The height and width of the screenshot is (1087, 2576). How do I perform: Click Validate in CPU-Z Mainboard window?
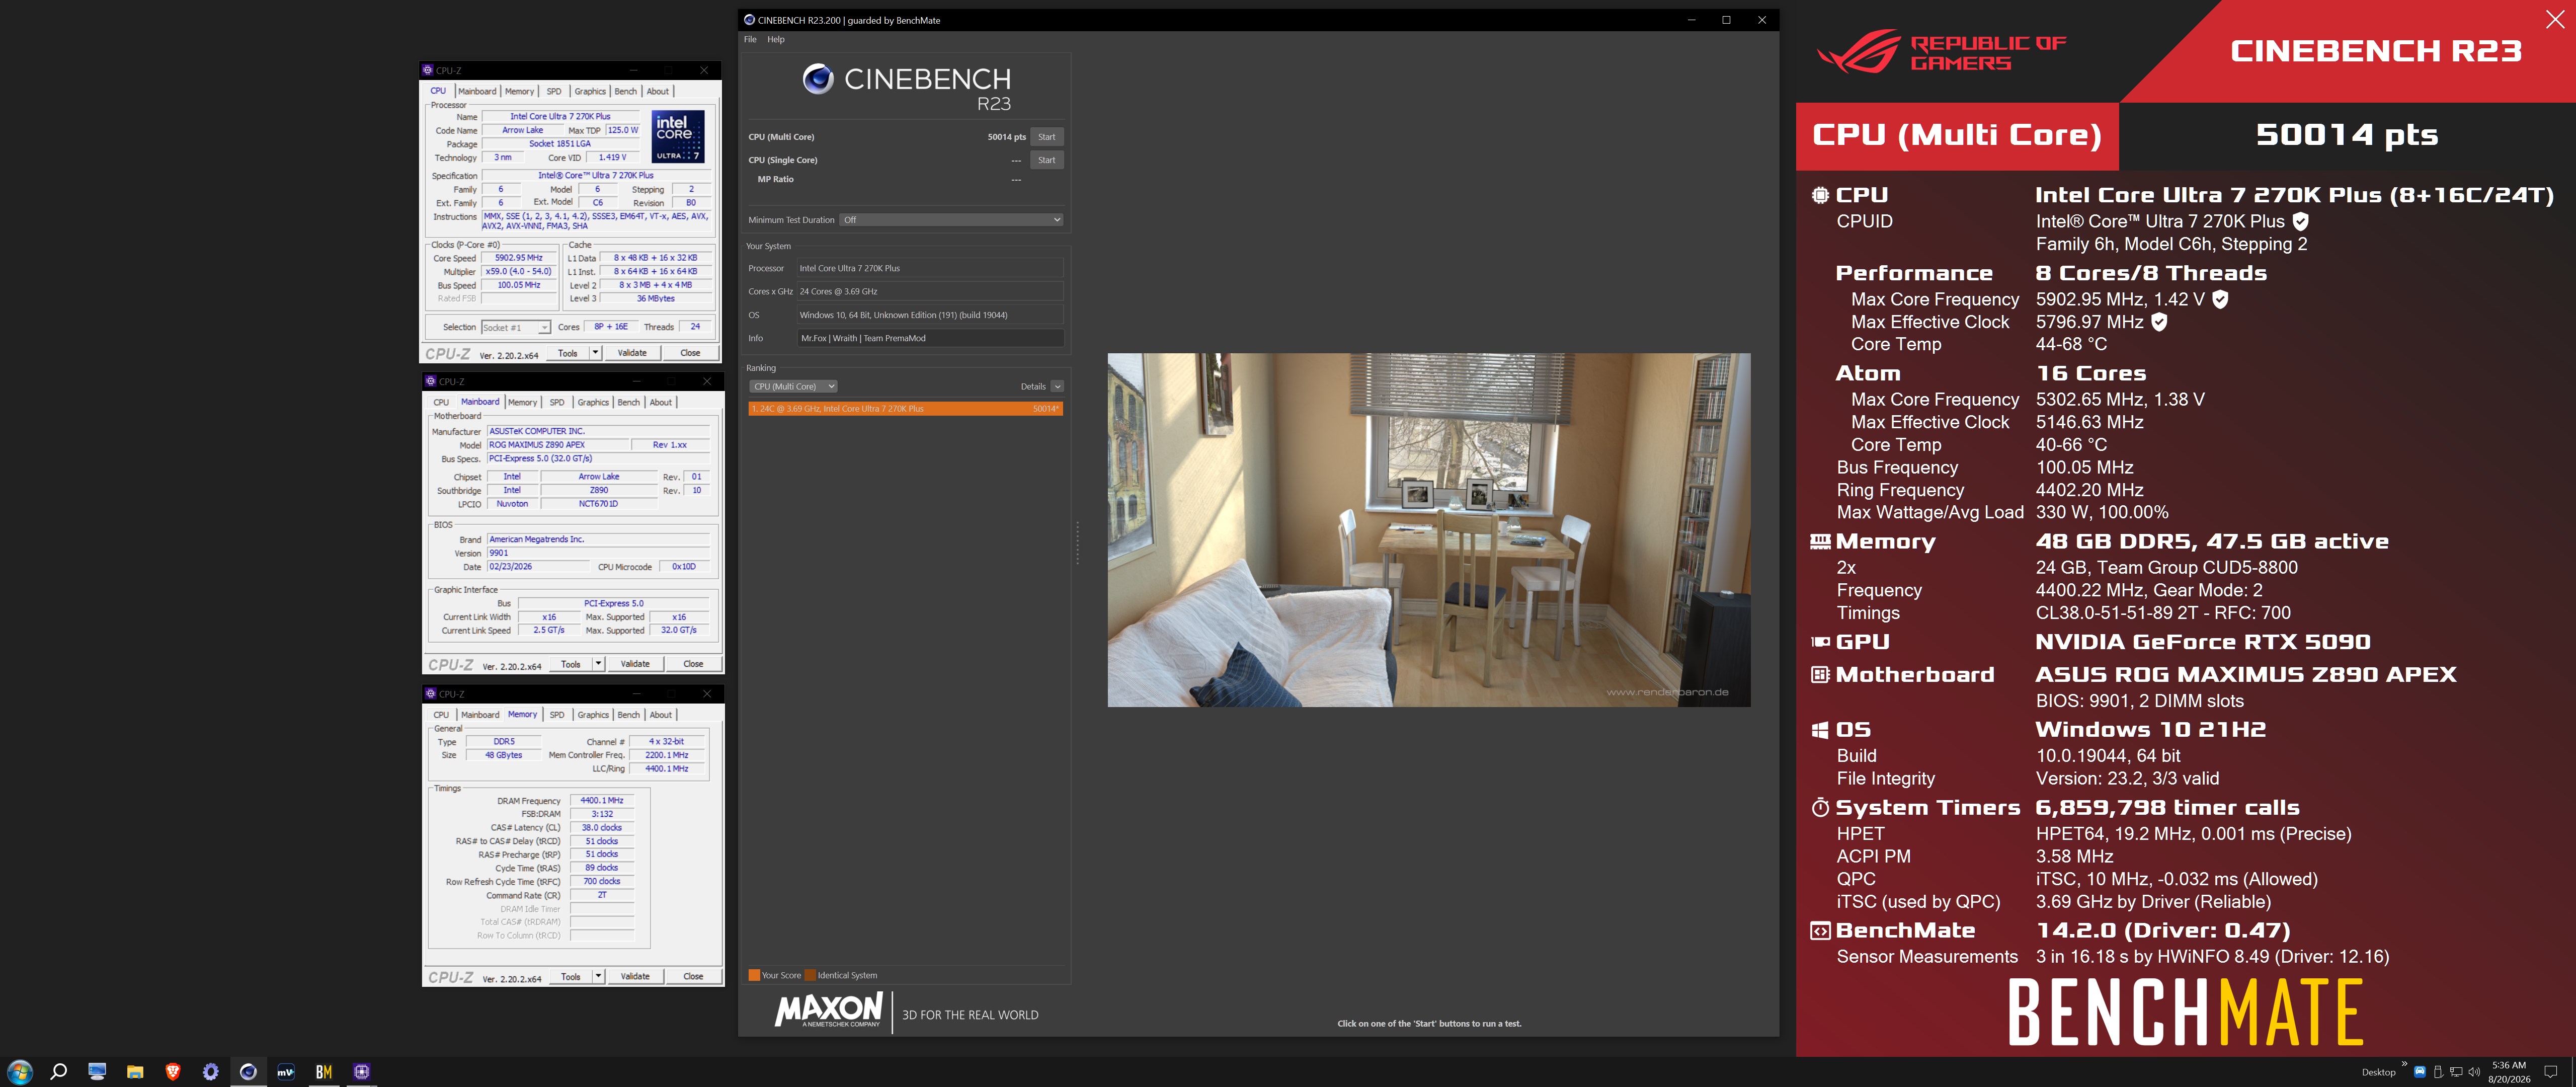click(x=635, y=664)
